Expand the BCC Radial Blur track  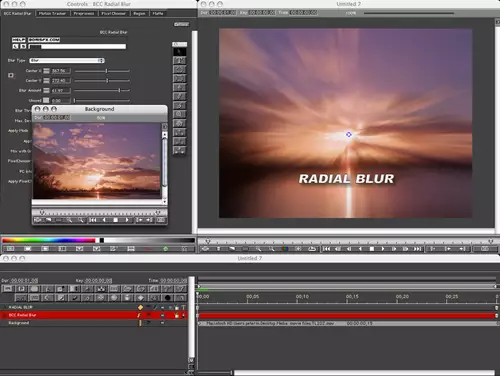[x=4, y=315]
